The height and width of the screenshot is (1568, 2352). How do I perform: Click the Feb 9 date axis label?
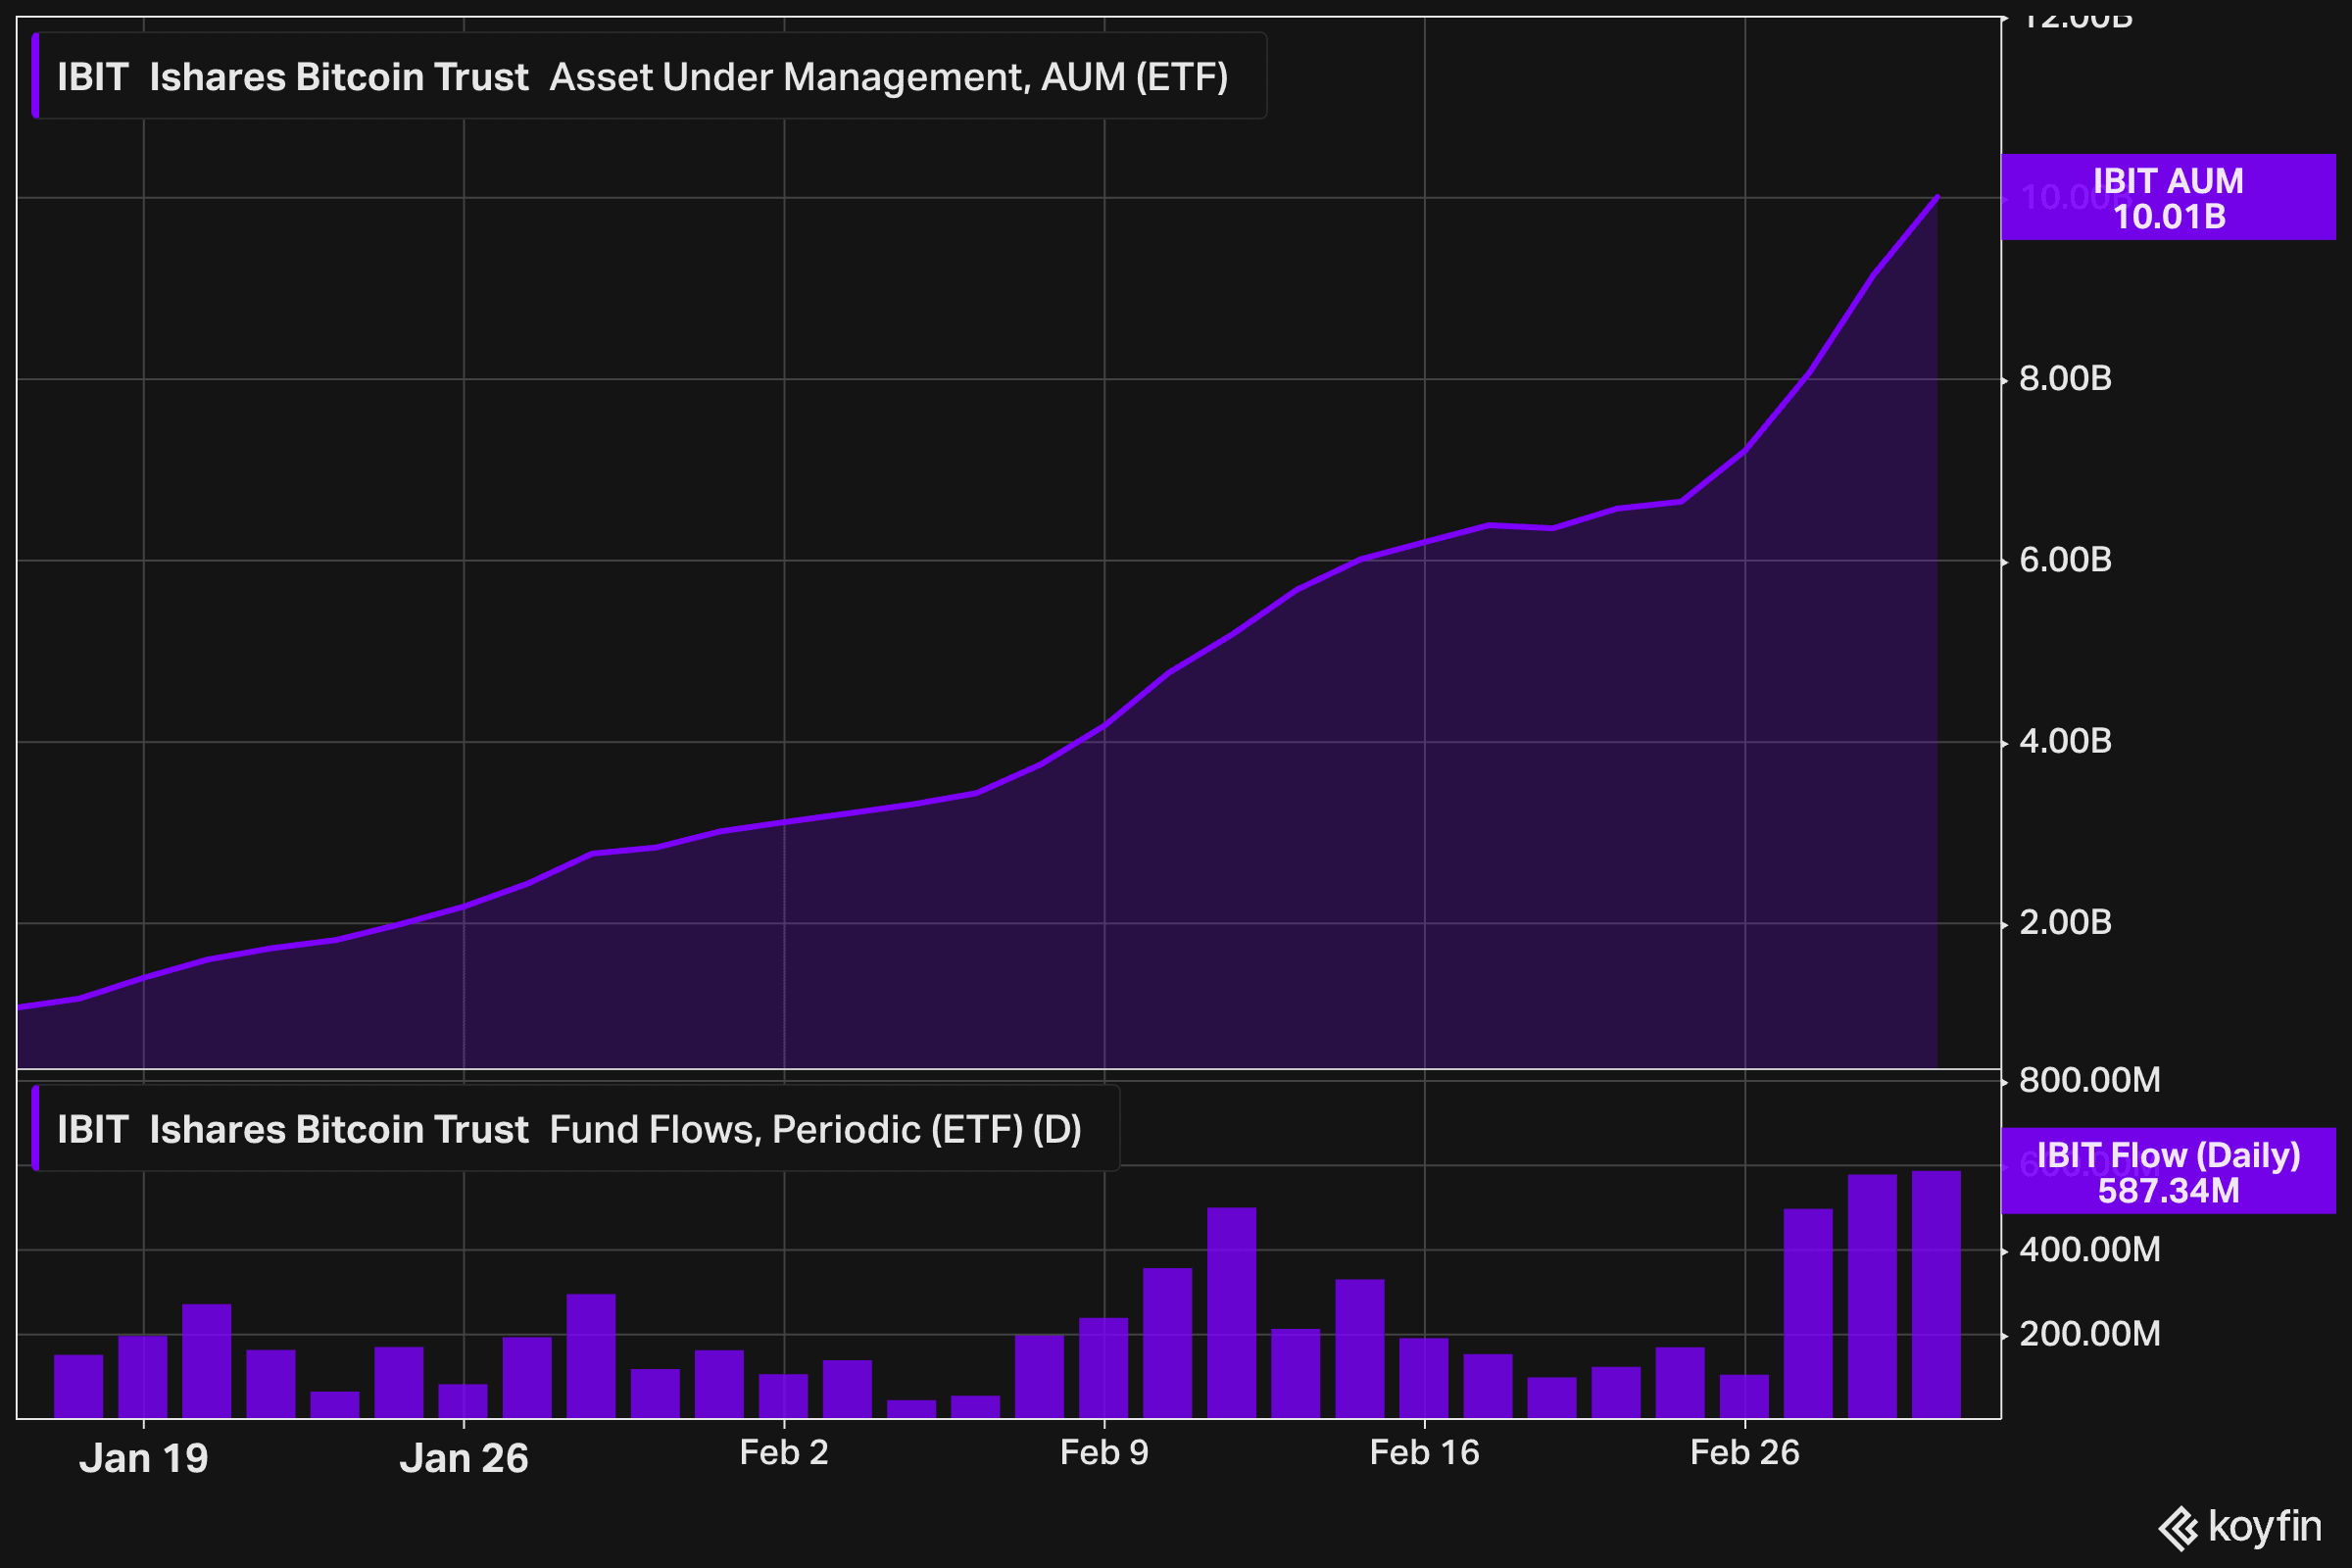click(x=1104, y=1452)
